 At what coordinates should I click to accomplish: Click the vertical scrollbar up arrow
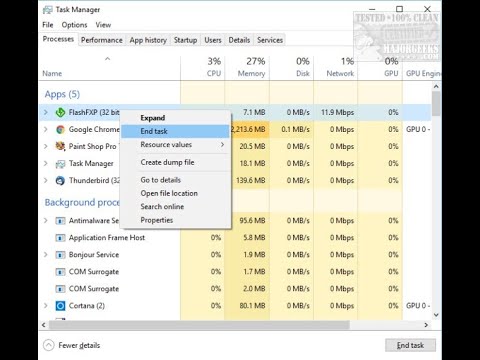tap(436, 87)
